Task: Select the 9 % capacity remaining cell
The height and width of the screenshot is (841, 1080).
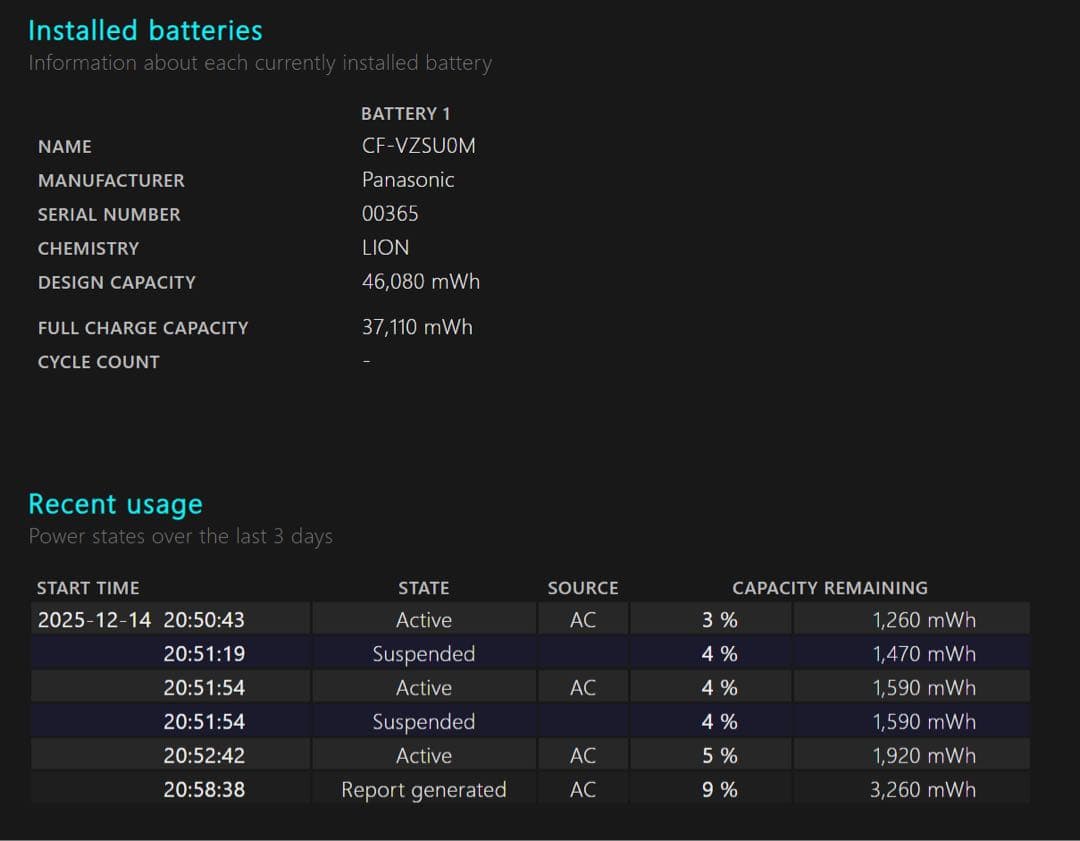Action: tap(719, 790)
